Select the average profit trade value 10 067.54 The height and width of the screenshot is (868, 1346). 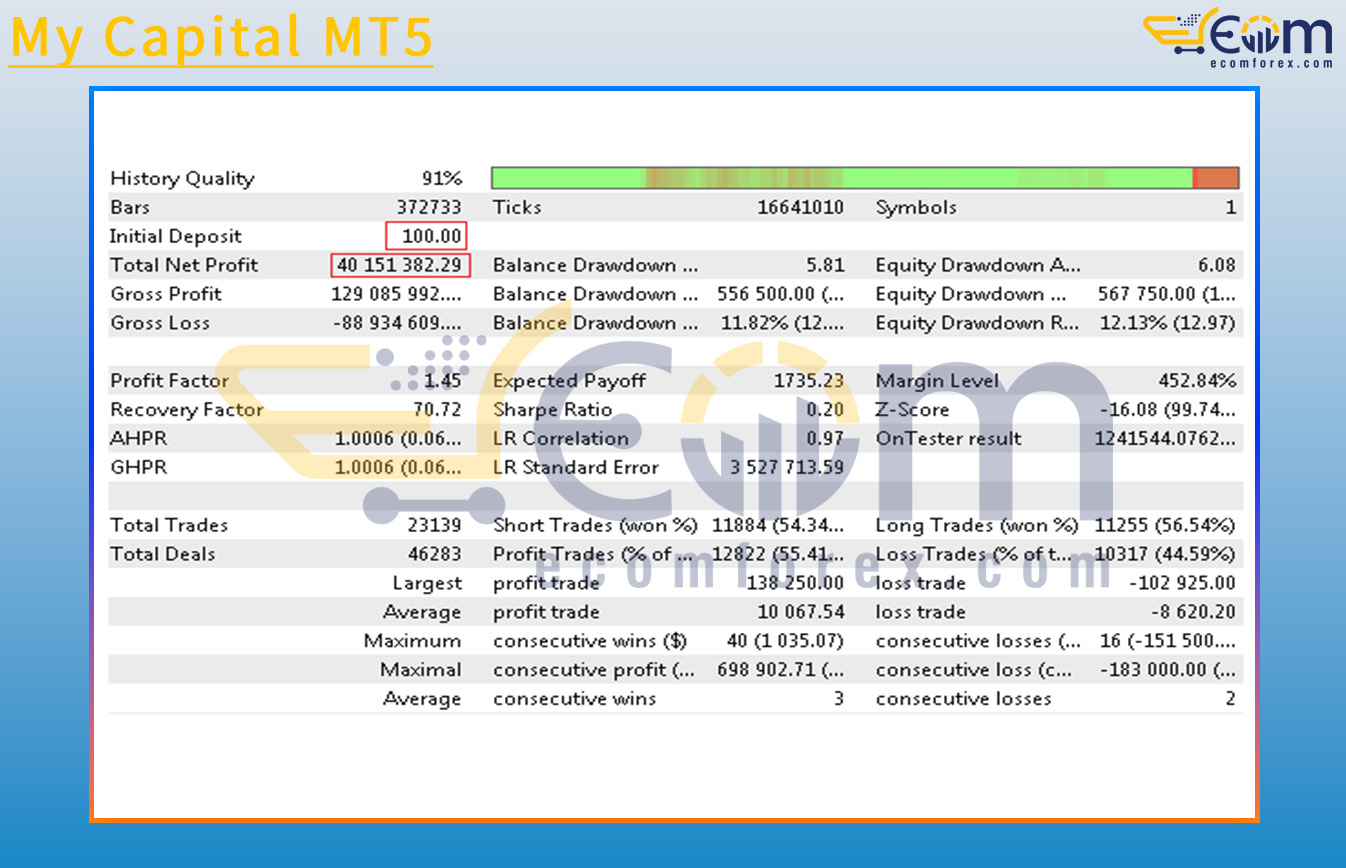[x=801, y=612]
